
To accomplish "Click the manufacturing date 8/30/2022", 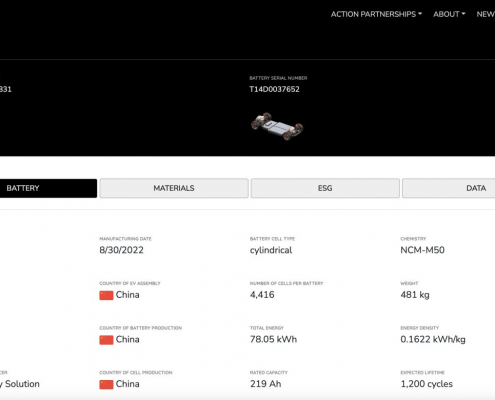I will tap(121, 250).
